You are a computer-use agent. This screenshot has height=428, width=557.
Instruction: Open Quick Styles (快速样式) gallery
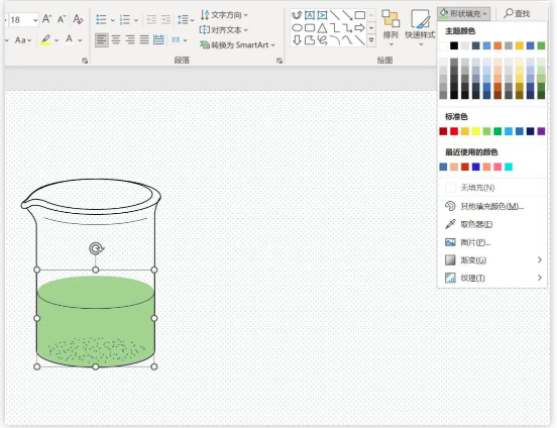pos(420,28)
